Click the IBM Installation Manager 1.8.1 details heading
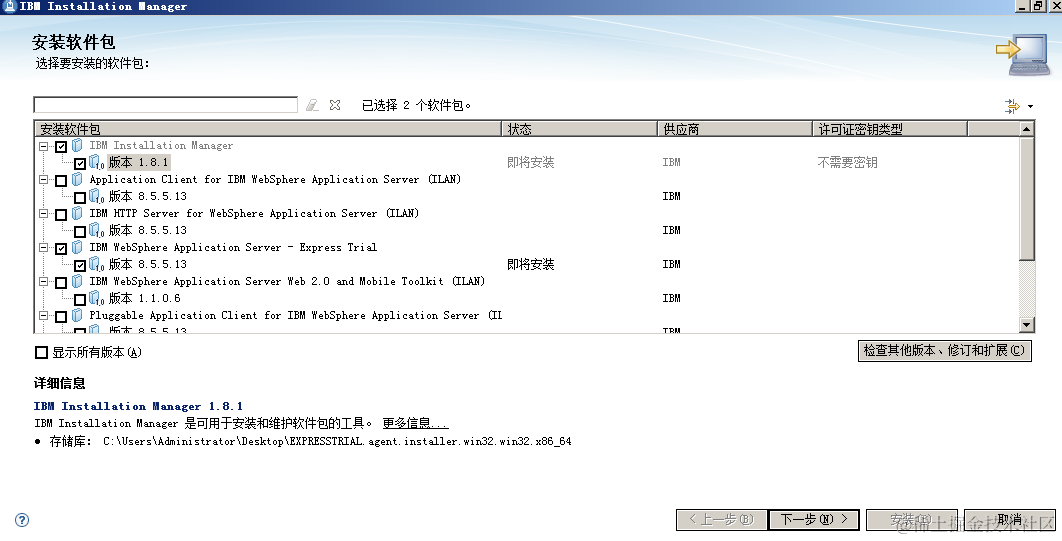1062x541 pixels. click(138, 406)
